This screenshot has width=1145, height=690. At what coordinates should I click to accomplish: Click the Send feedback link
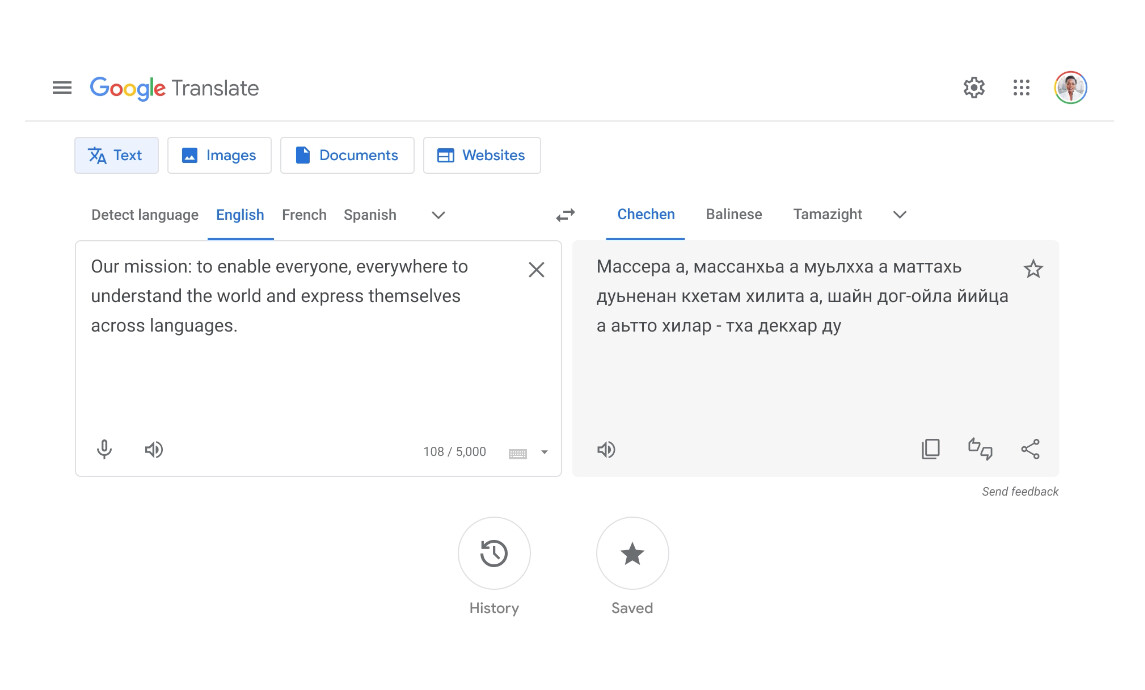[x=1020, y=491]
